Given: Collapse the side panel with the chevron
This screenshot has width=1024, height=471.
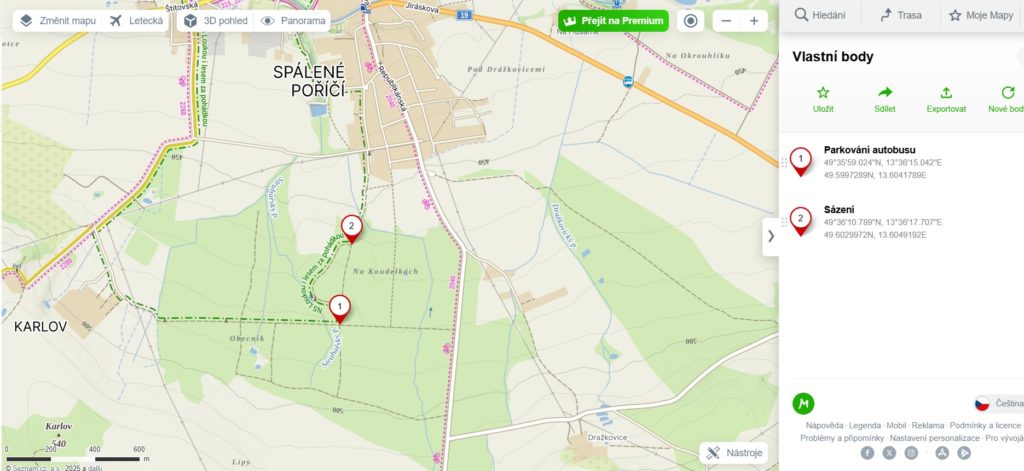Looking at the screenshot, I should [771, 236].
